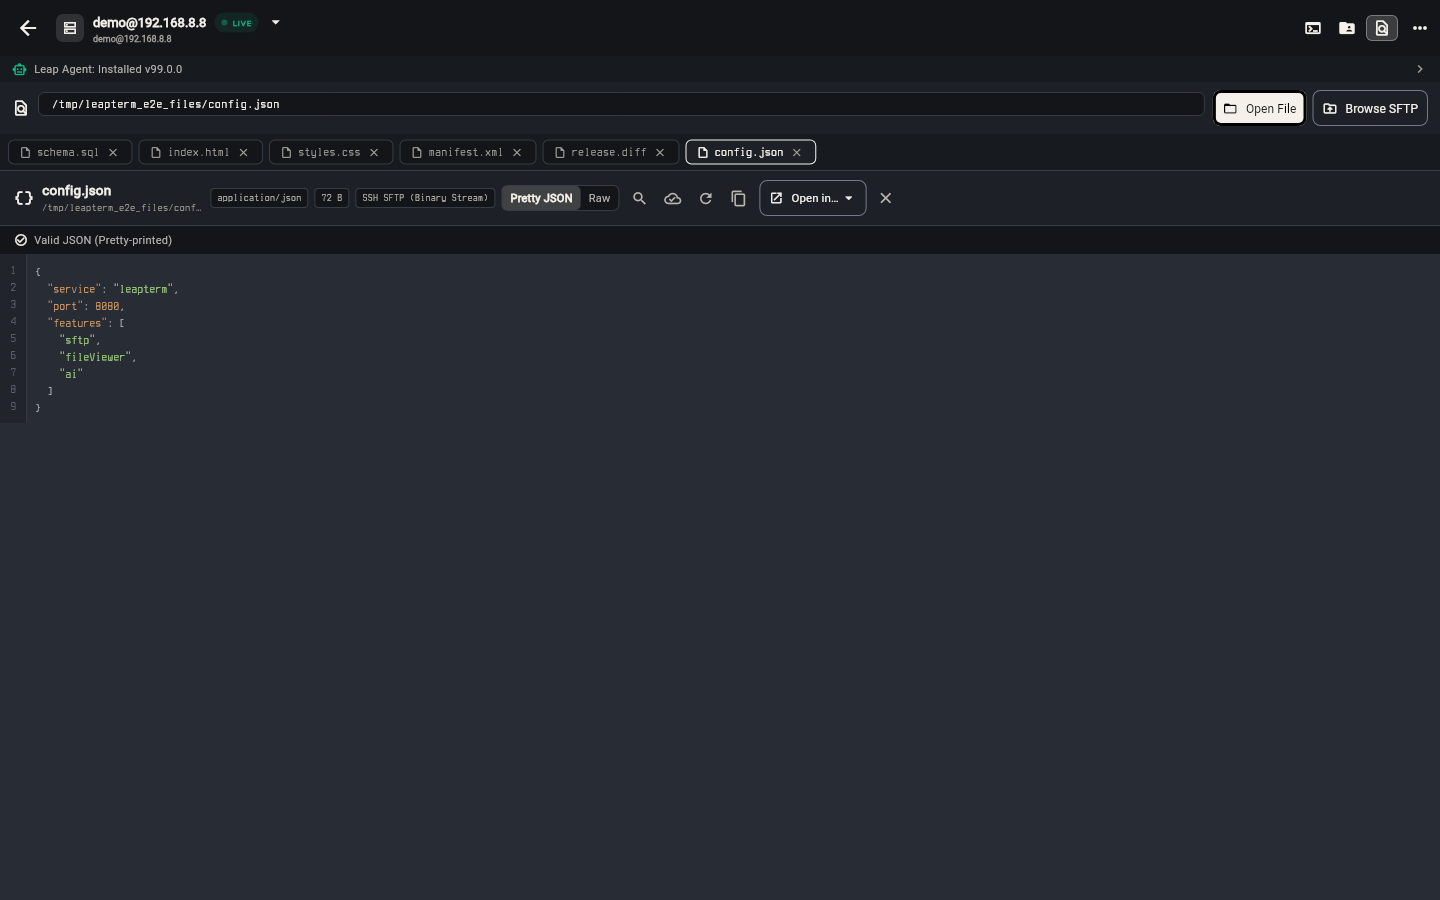Click the Leap Agent robot icon
The width and height of the screenshot is (1440, 900).
[20, 69]
